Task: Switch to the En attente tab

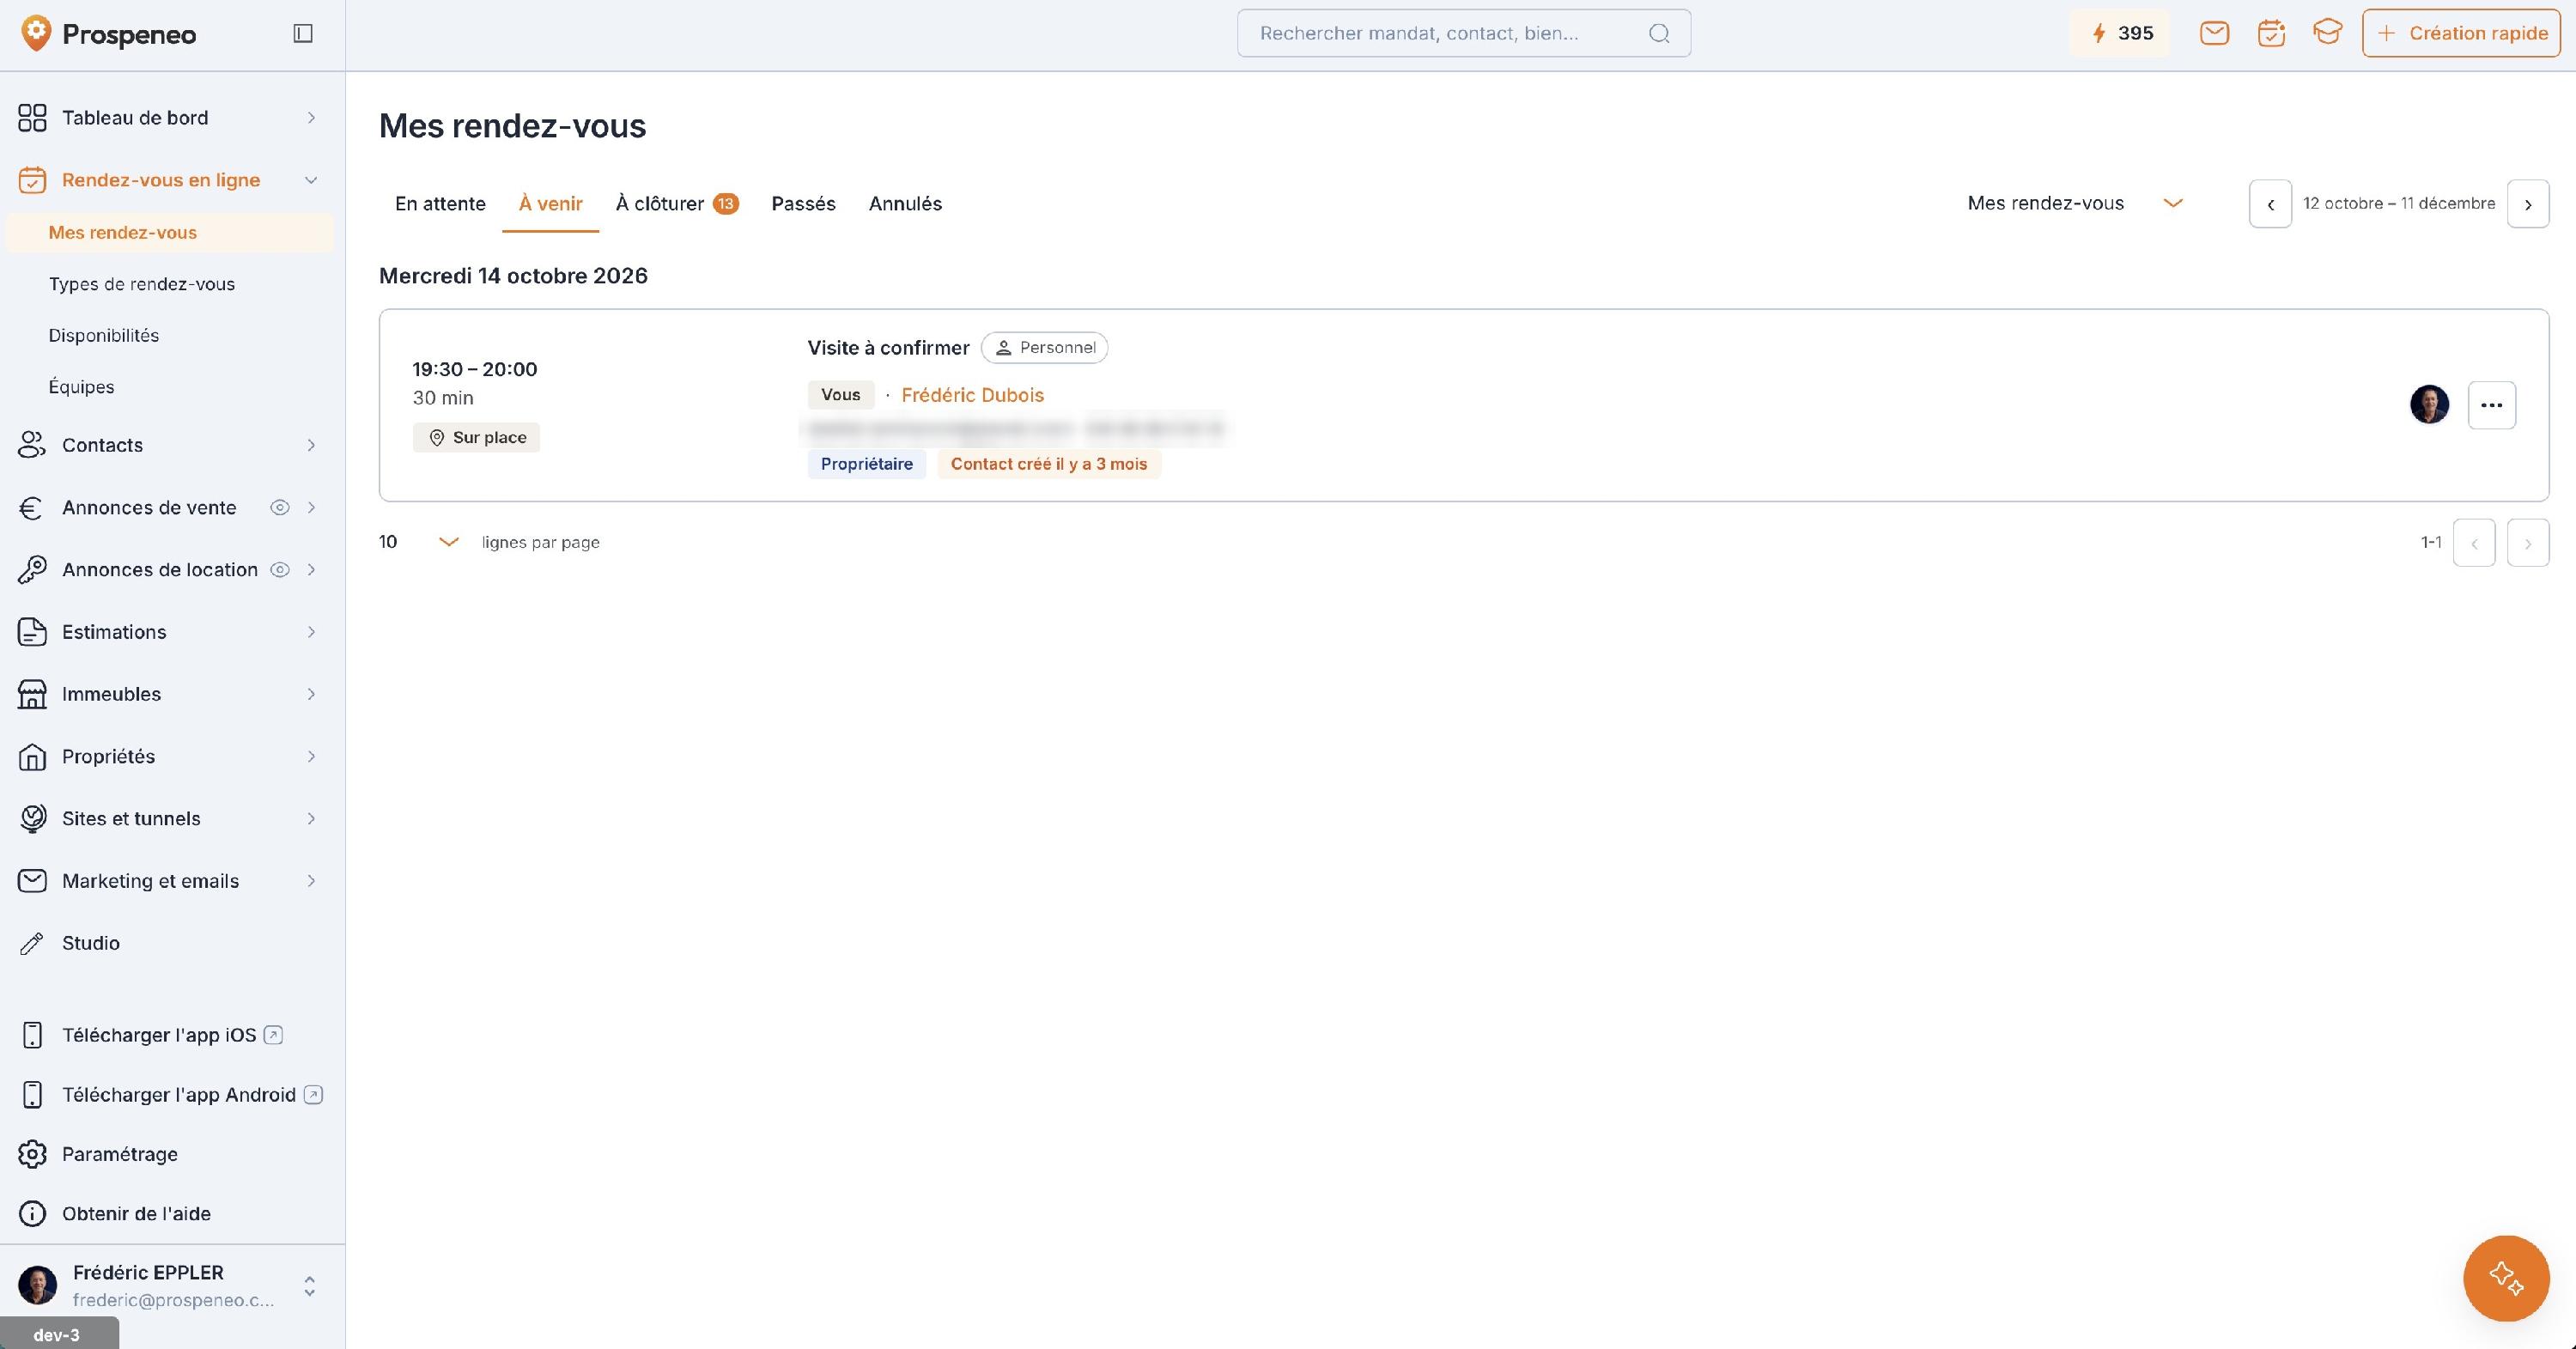Action: [440, 204]
